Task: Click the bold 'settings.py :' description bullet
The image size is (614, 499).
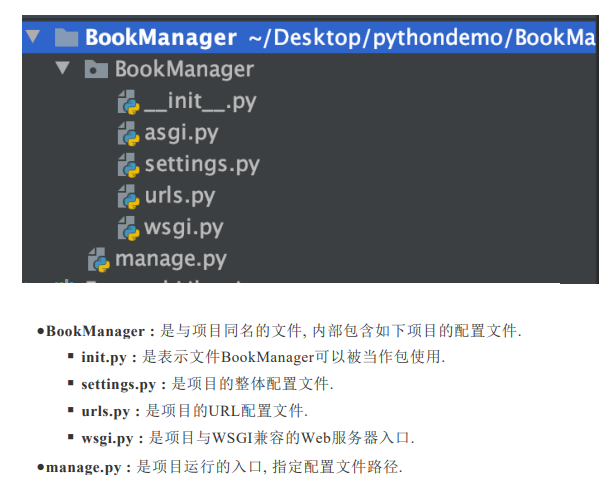Action: [124, 385]
